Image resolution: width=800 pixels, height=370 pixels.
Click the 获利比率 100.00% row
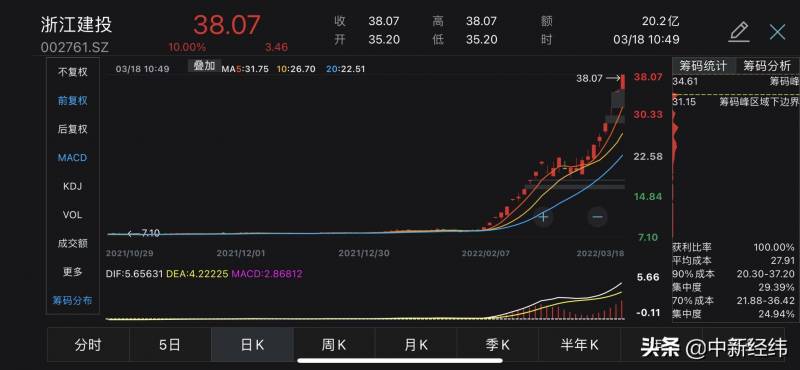point(734,248)
